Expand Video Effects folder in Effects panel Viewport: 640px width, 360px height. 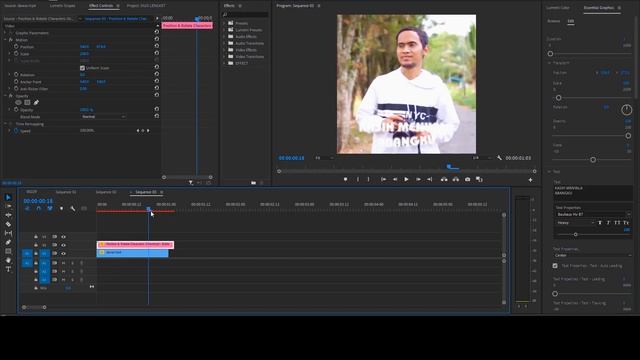[224, 50]
